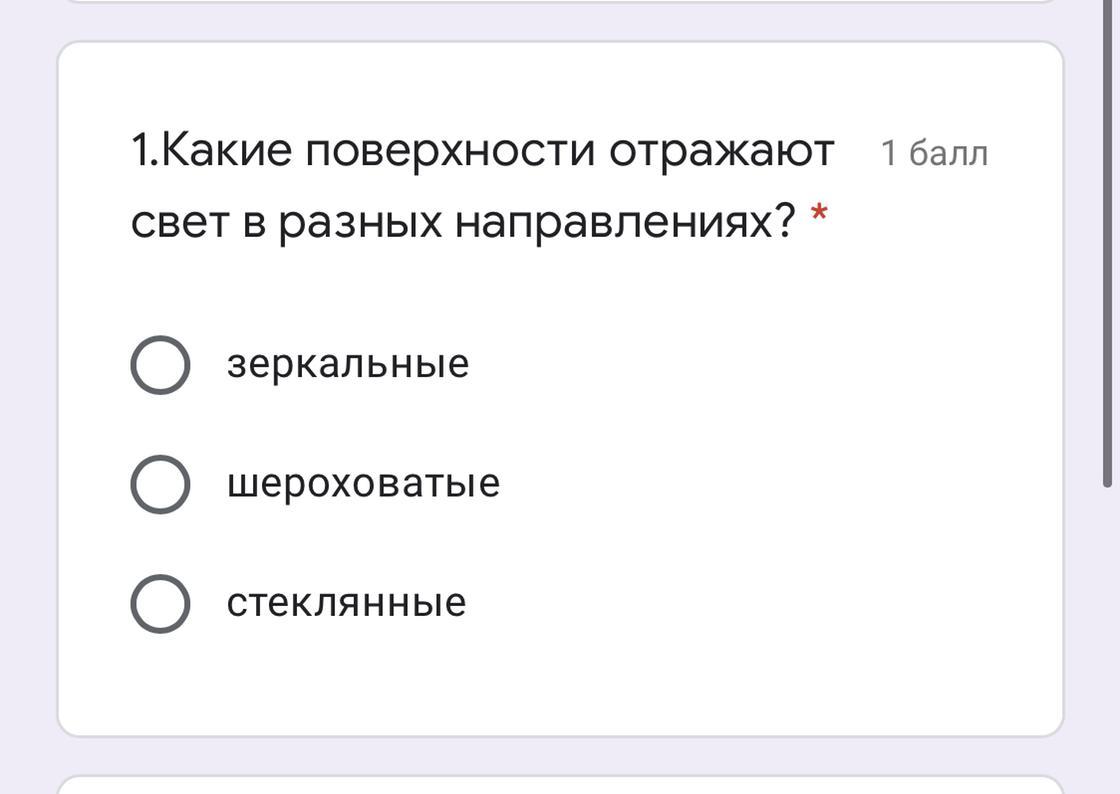
Task: Click empty space right of «зеркальные» option
Action: tap(764, 365)
